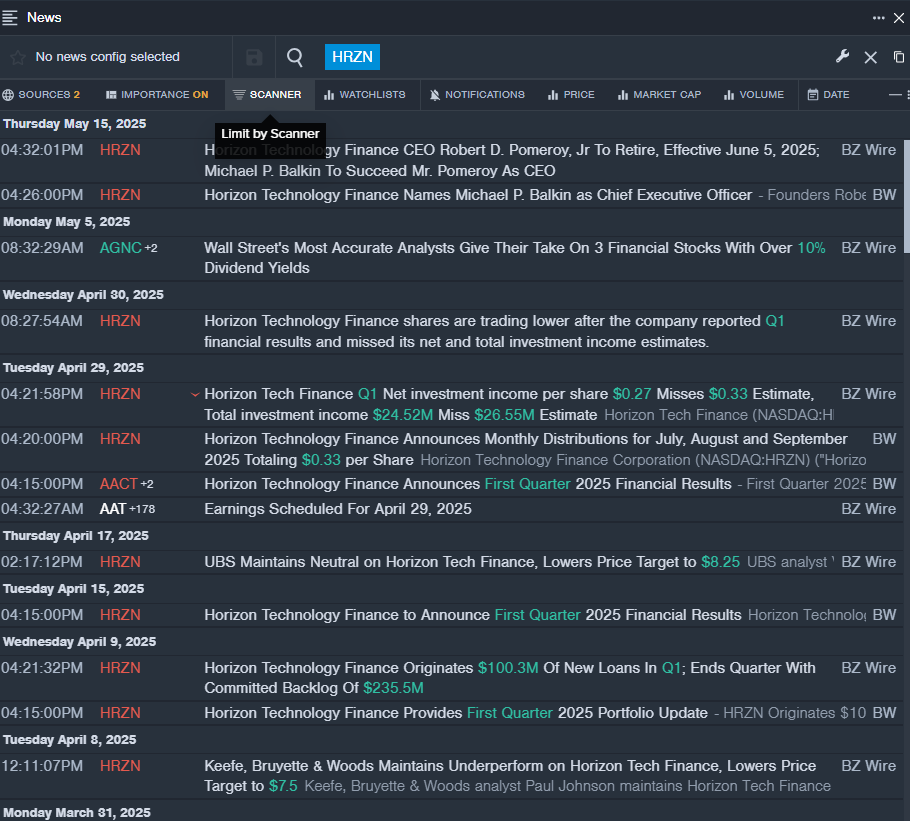This screenshot has width=910, height=821.
Task: Expand the +2 tickers next to AGNC
Action: click(x=151, y=248)
